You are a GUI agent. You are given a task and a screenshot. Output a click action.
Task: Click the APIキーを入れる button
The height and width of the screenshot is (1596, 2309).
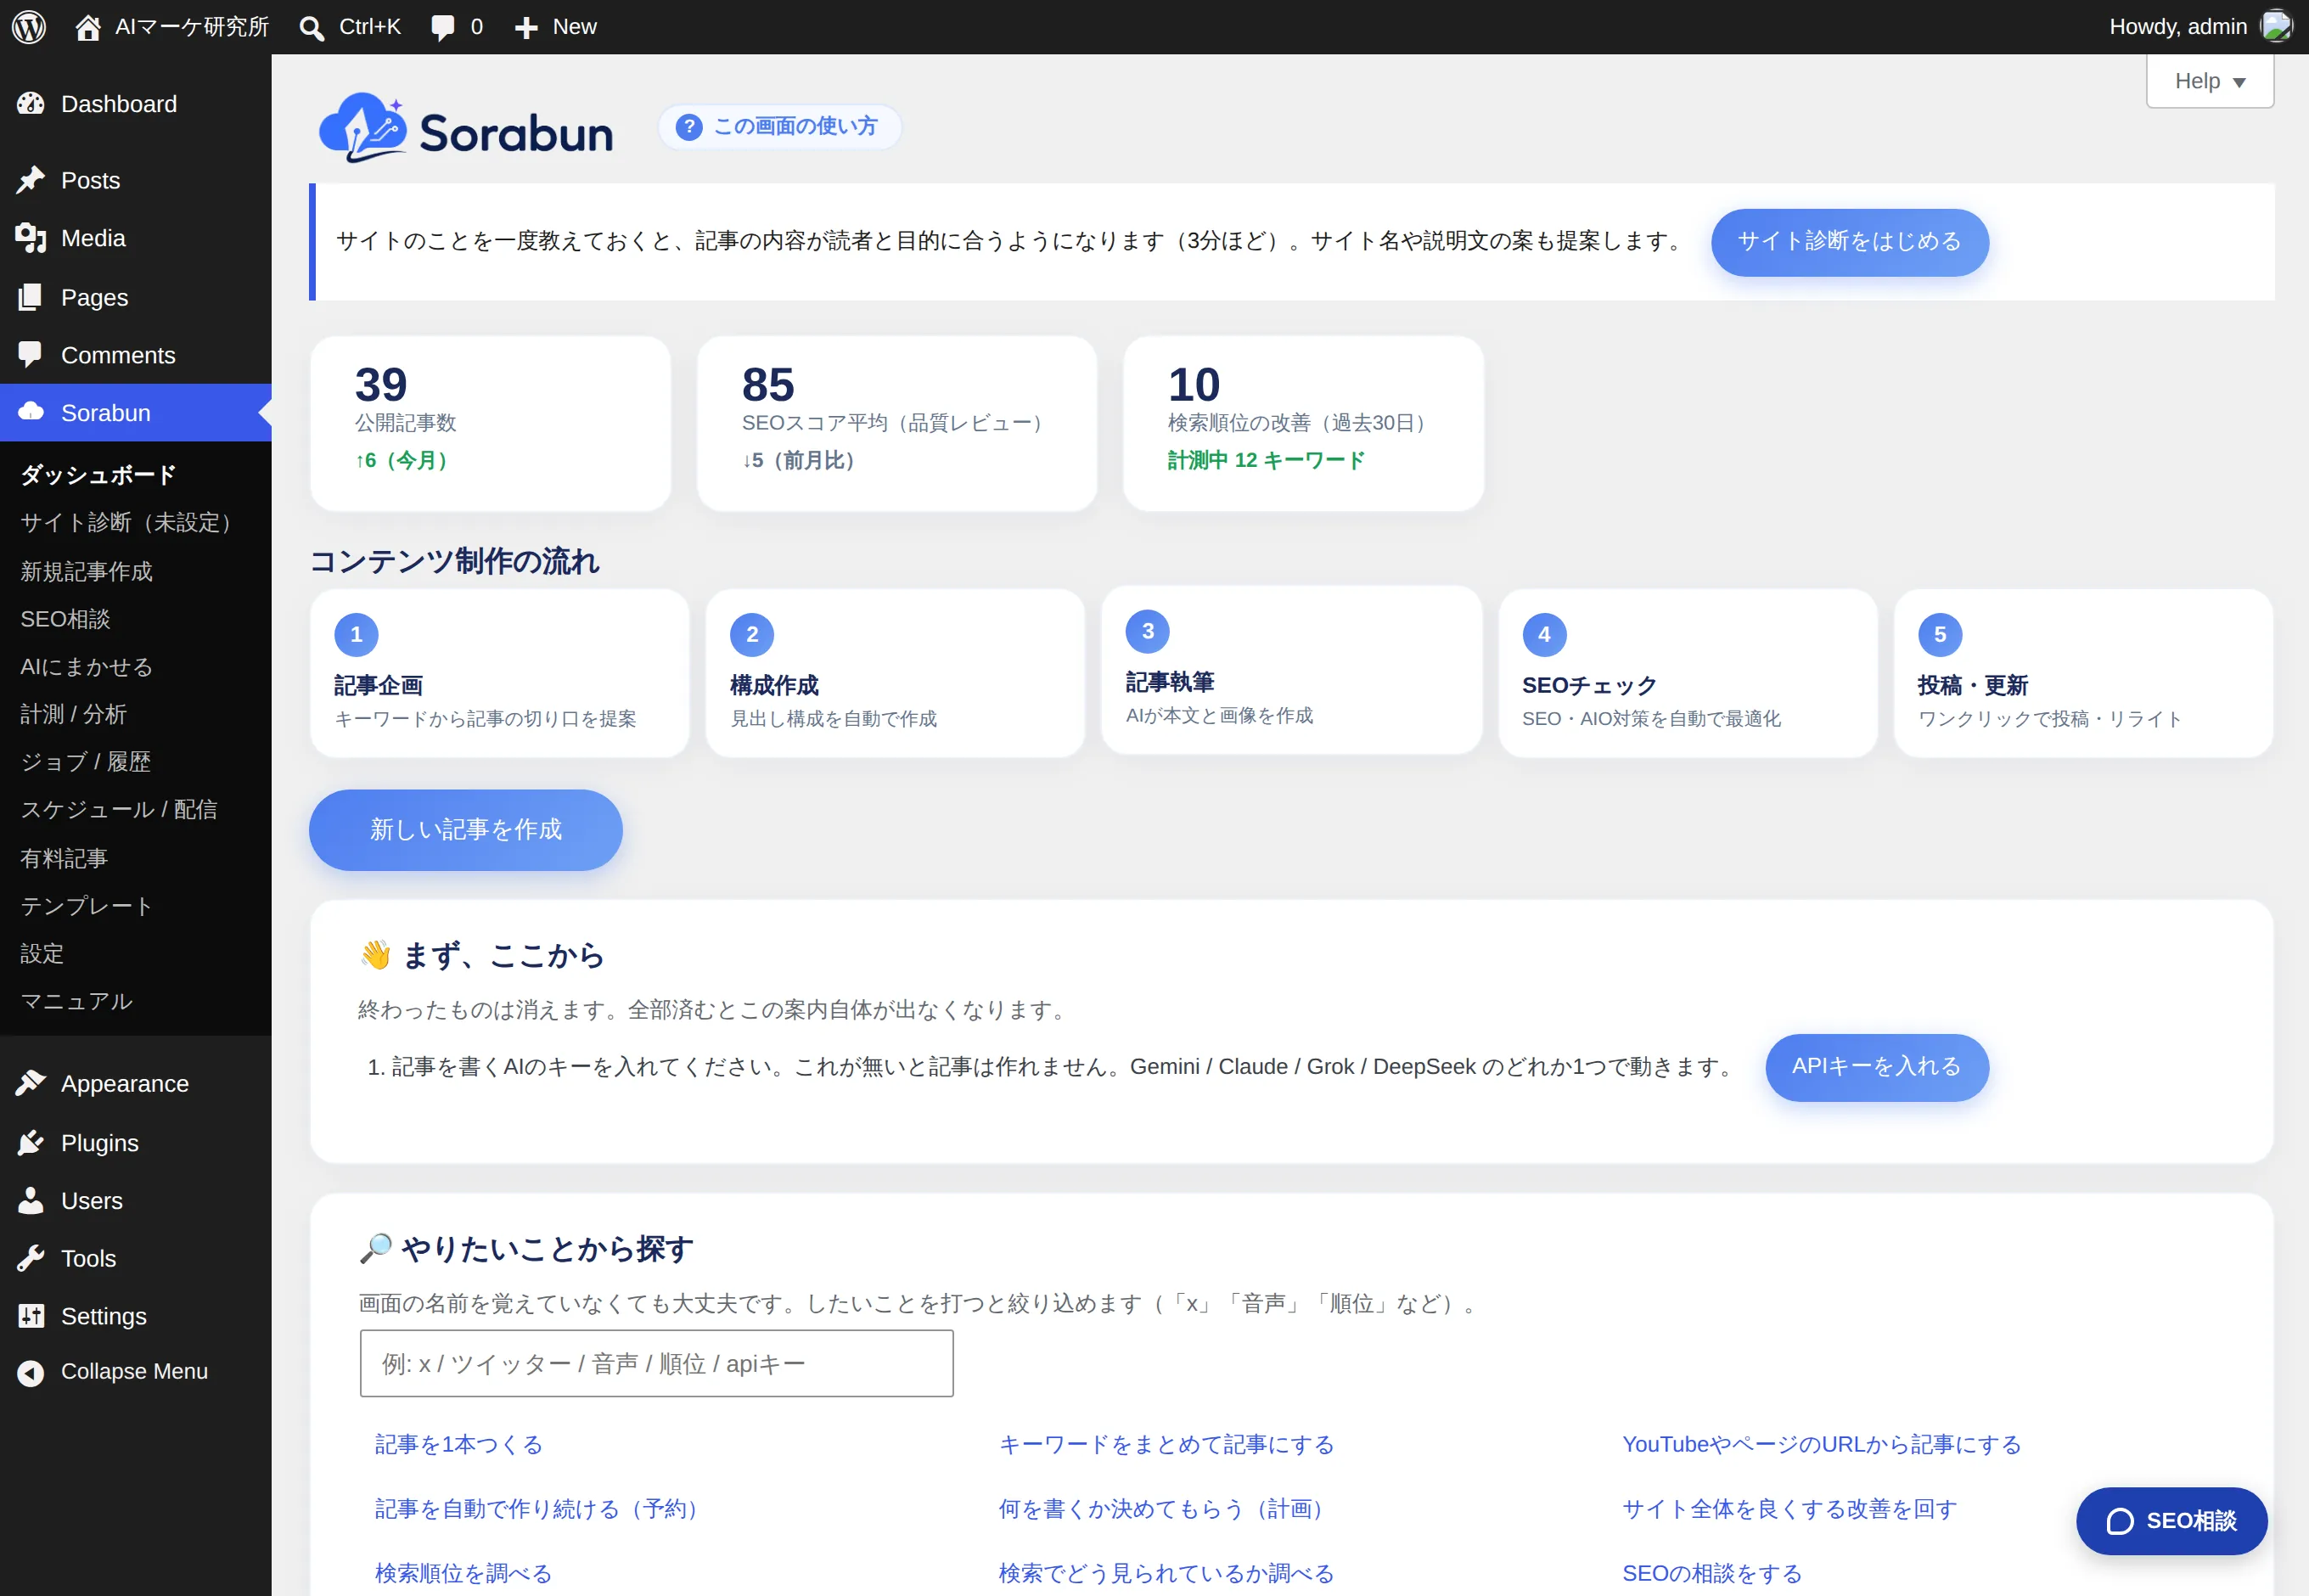1877,1067
